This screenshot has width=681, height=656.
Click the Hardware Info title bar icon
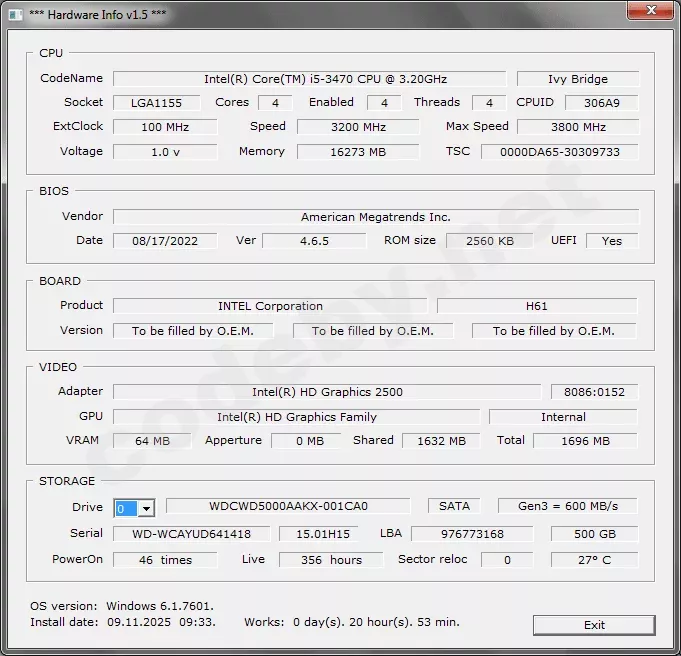pyautogui.click(x=15, y=12)
